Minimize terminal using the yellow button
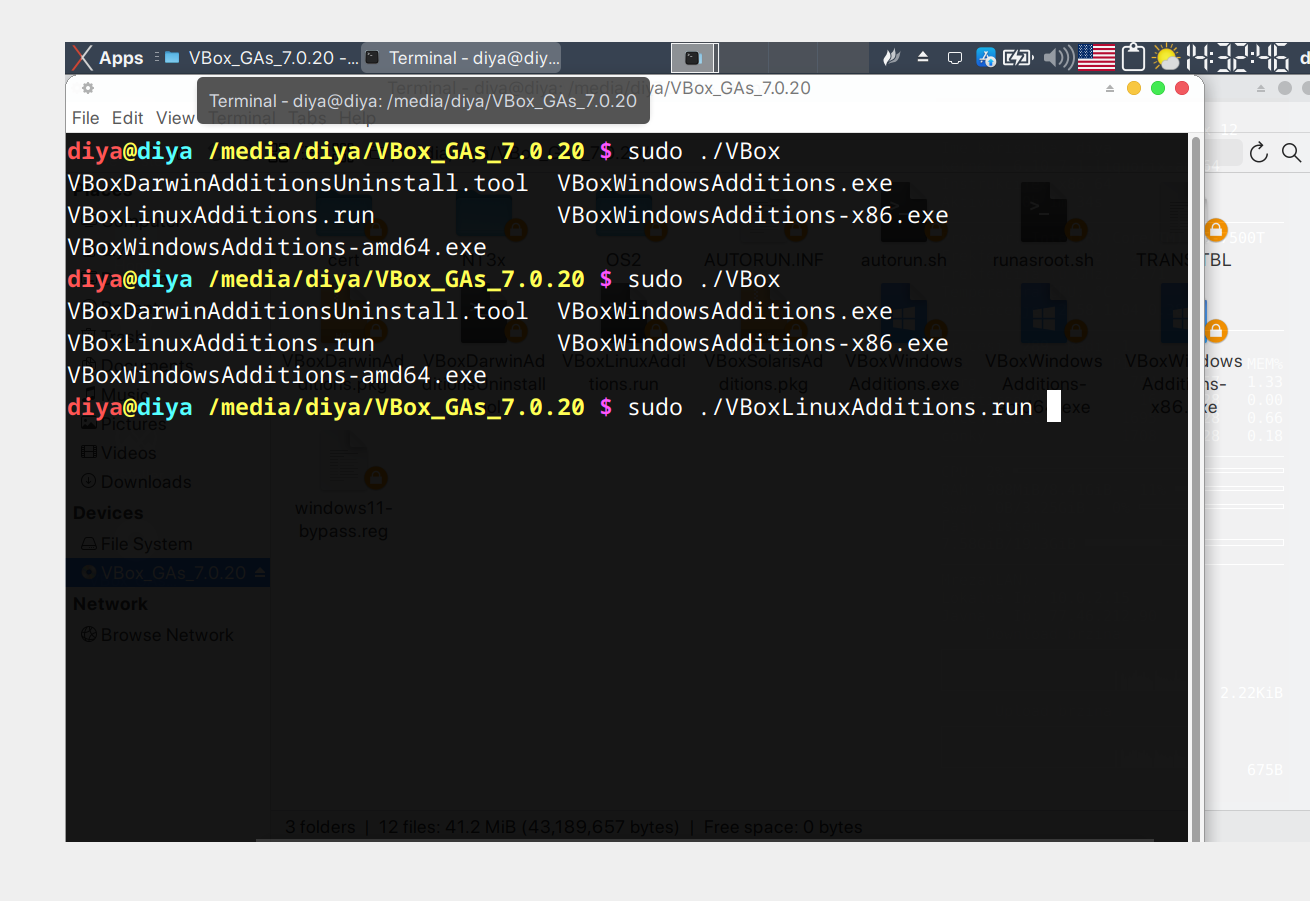Image resolution: width=1310 pixels, height=901 pixels. pyautogui.click(x=1134, y=88)
